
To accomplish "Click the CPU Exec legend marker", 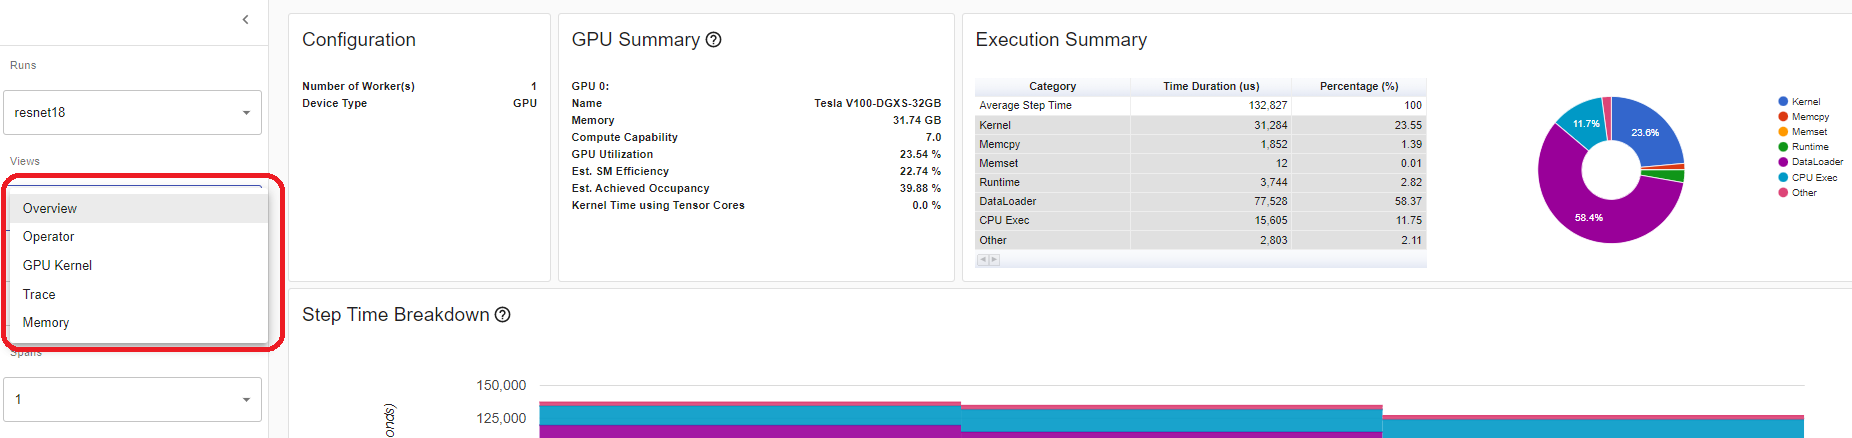I will tap(1783, 177).
